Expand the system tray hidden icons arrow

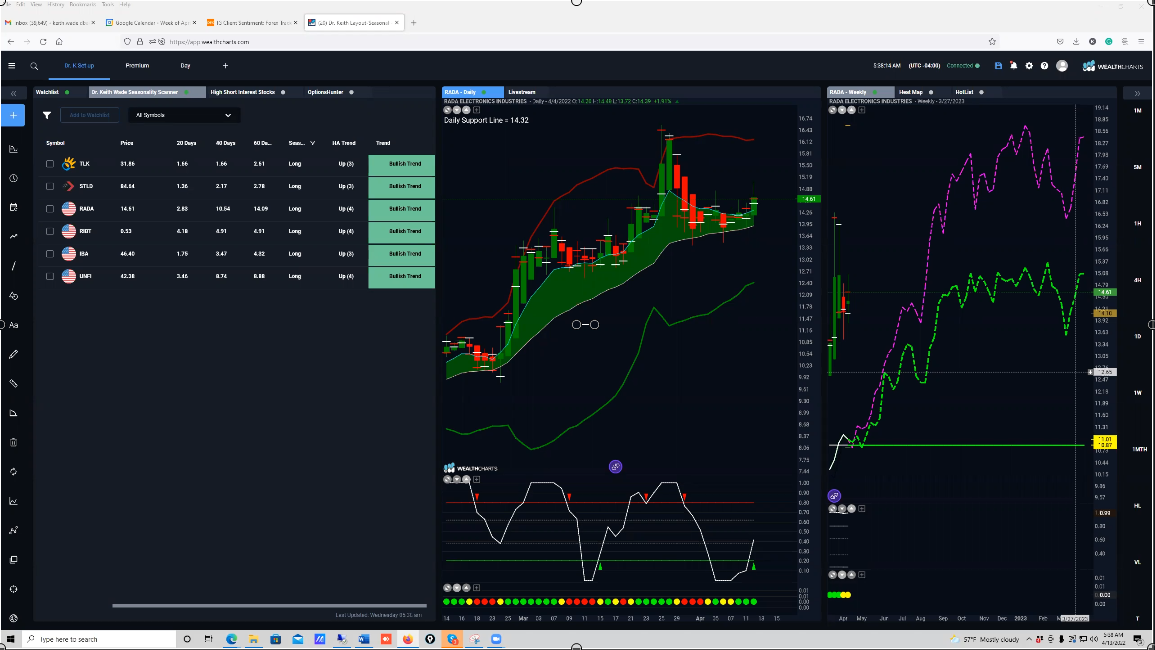click(1029, 639)
